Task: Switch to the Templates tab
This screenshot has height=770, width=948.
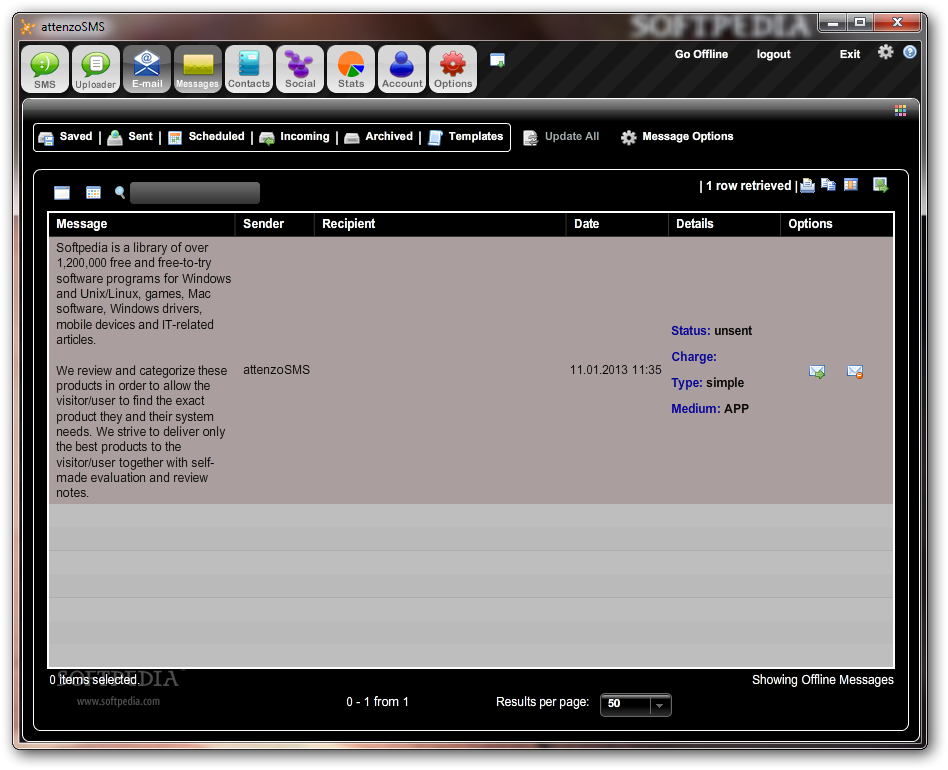Action: point(466,137)
